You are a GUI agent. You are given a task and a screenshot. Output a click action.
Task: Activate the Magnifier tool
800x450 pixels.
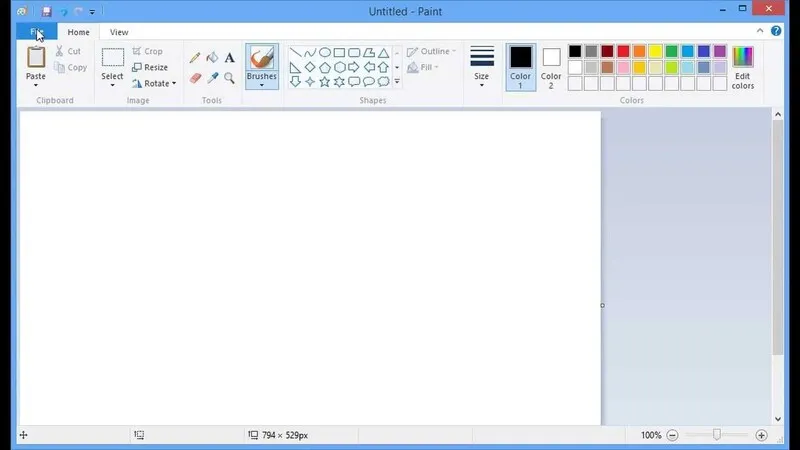229,78
